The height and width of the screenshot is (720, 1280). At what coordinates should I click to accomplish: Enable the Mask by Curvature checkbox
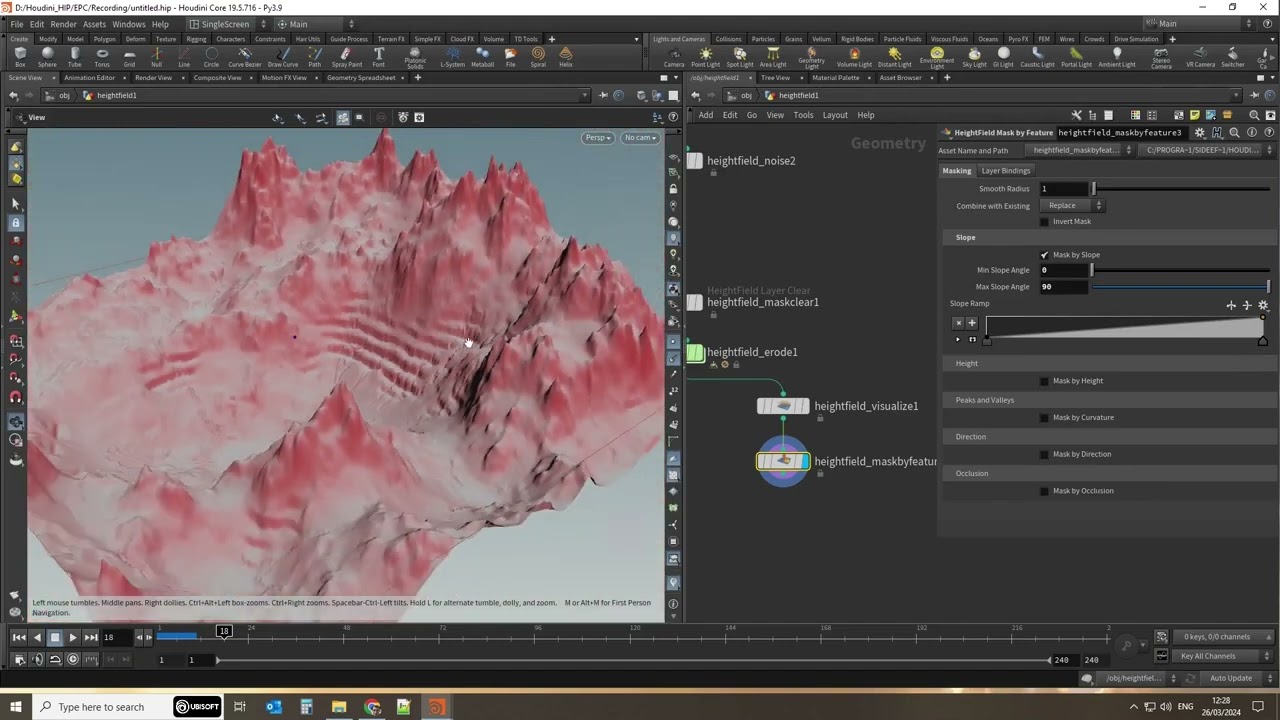(1044, 418)
